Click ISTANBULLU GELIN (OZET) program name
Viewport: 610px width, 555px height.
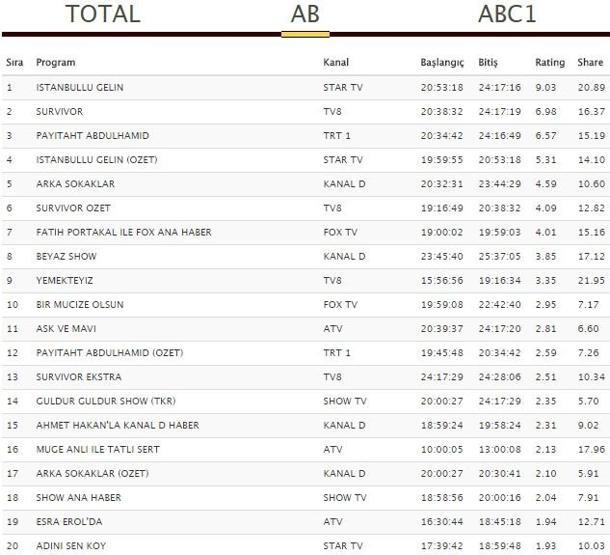[97, 160]
